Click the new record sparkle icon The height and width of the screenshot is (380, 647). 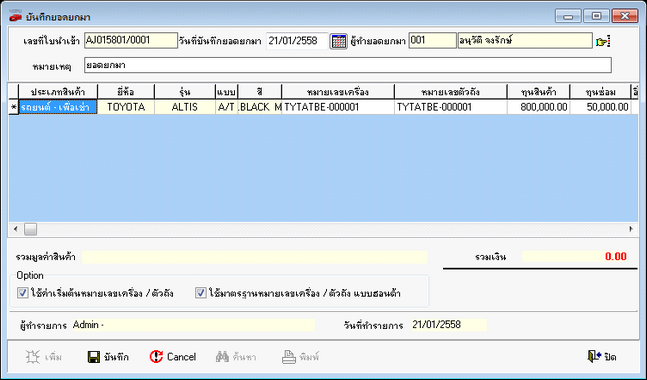(33, 357)
